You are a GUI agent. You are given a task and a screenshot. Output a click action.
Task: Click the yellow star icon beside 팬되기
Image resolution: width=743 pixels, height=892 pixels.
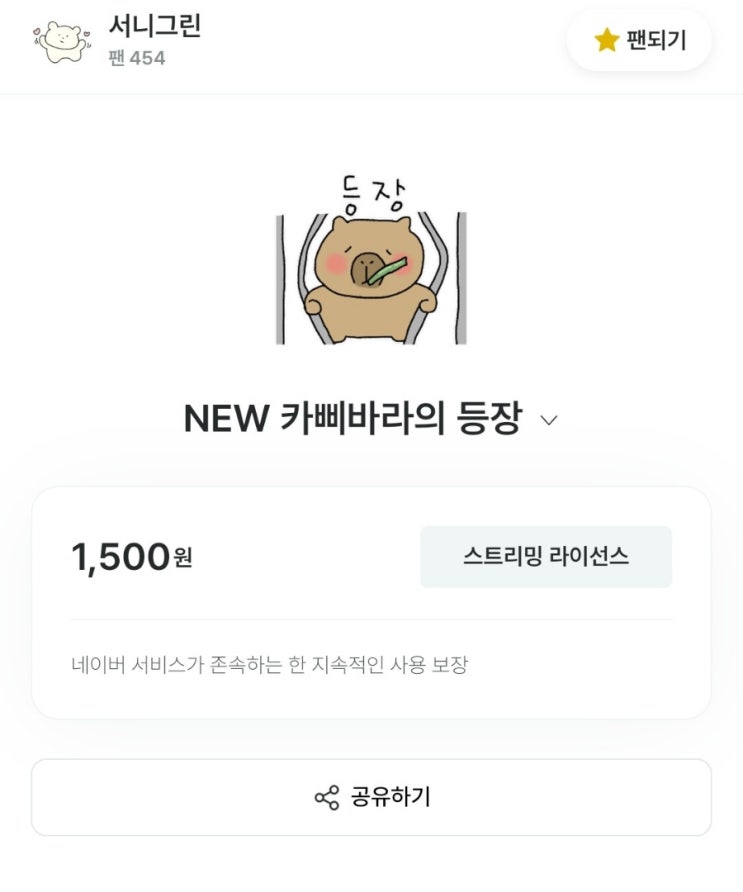coord(606,40)
